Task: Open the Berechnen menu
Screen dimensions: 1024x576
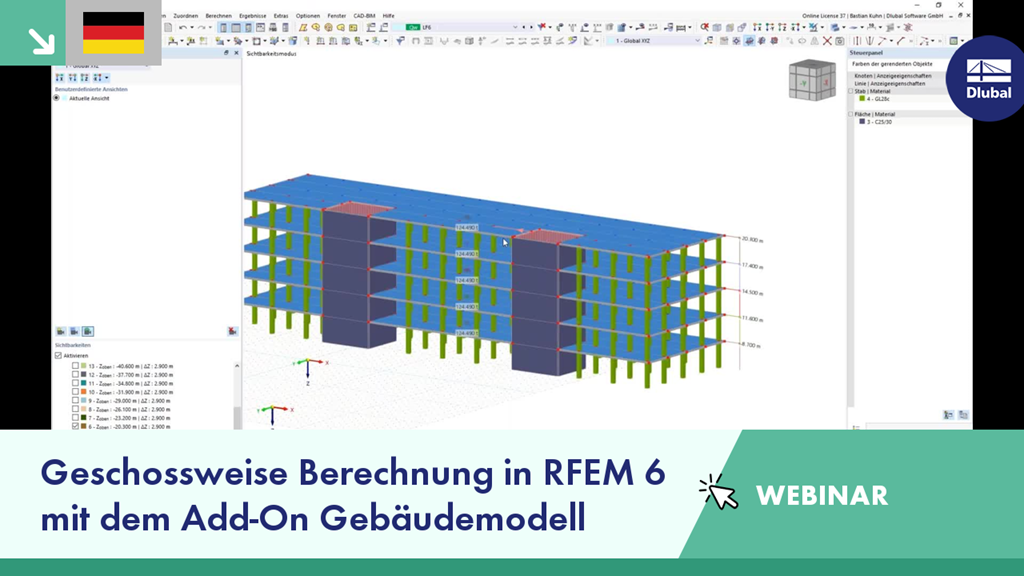Action: (x=218, y=16)
